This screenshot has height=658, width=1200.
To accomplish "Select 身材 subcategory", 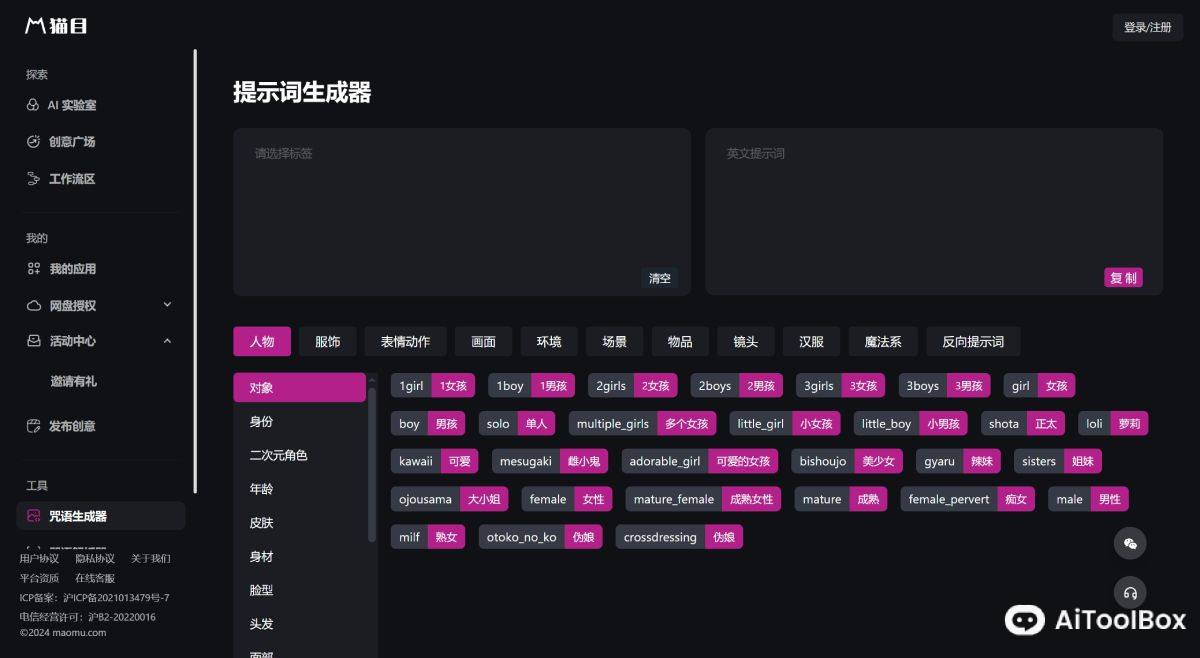I will (x=299, y=557).
